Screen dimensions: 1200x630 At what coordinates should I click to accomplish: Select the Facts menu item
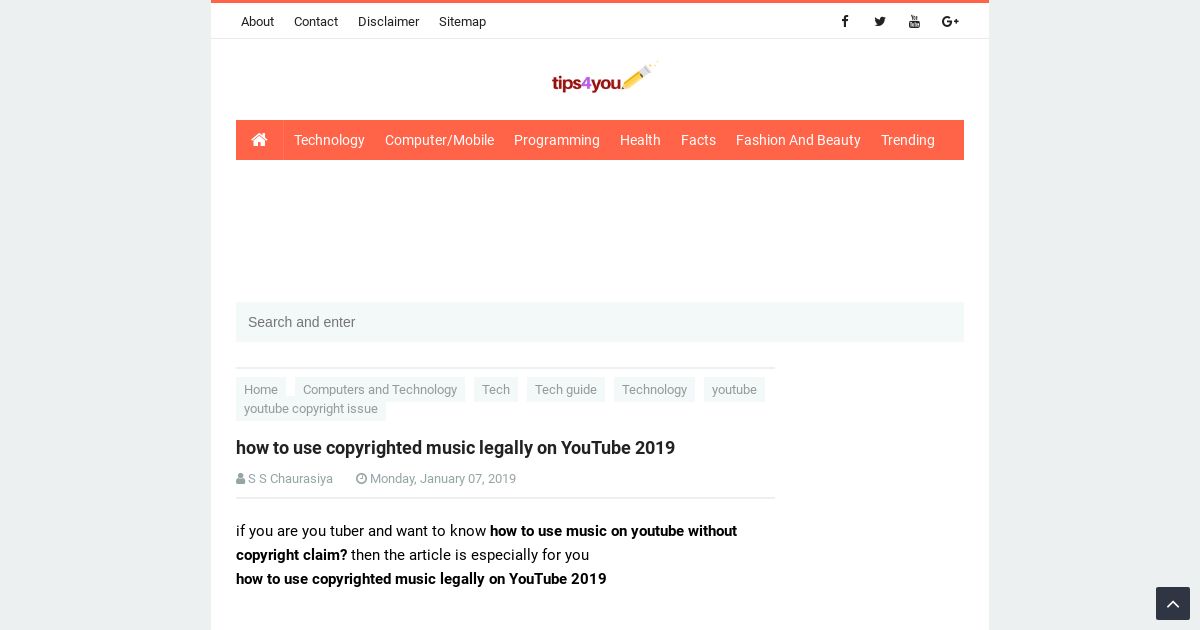[x=698, y=140]
